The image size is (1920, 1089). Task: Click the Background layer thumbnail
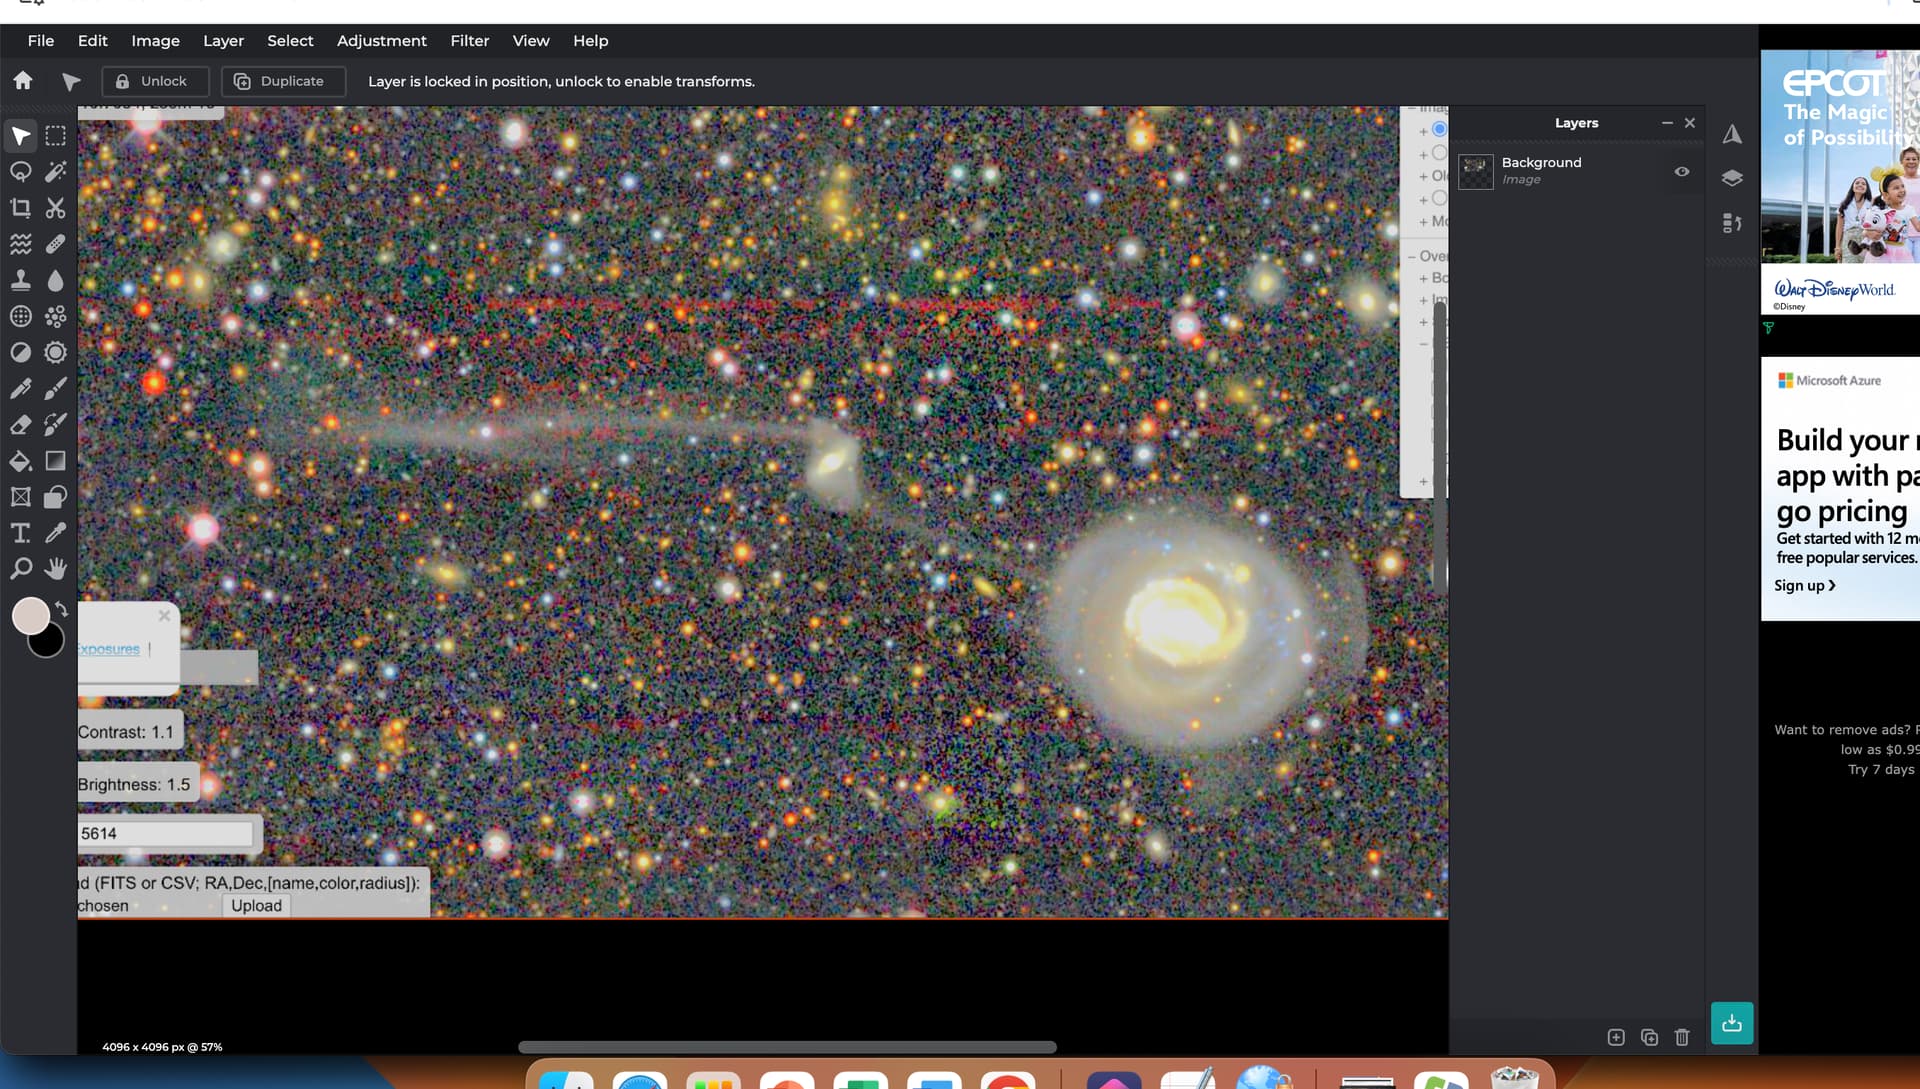coord(1476,172)
